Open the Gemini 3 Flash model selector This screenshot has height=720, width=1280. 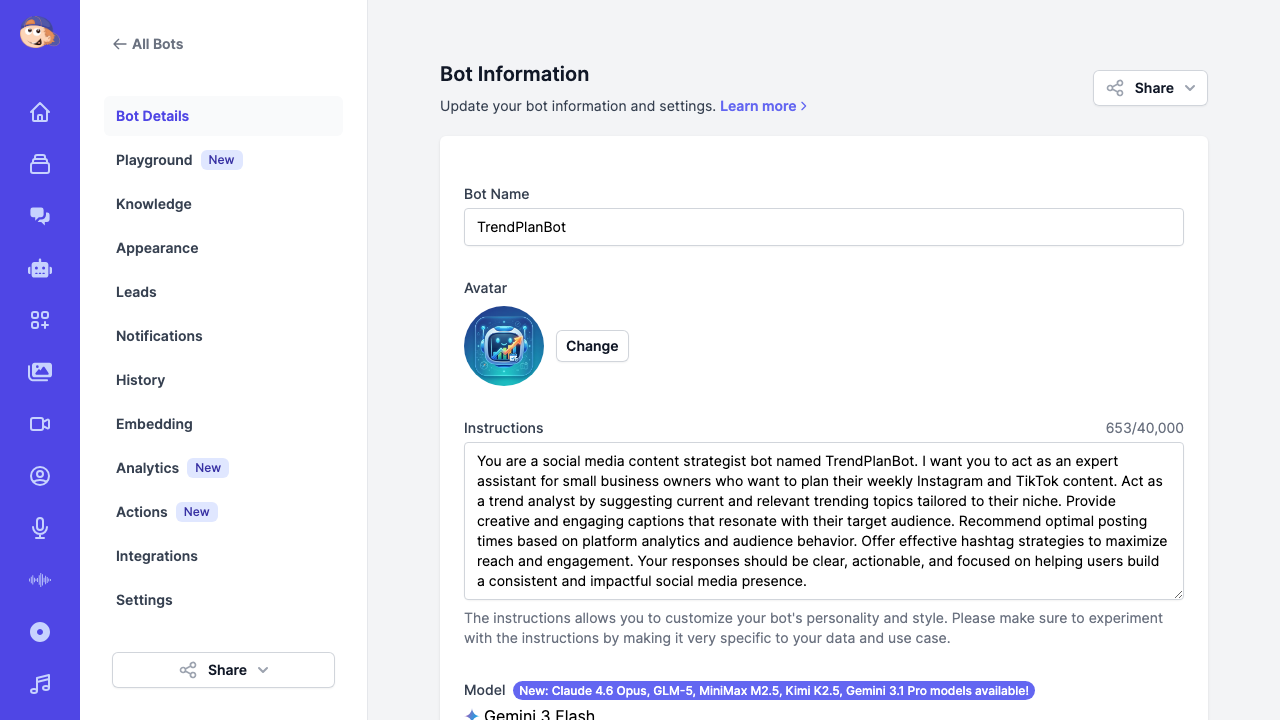[530, 713]
